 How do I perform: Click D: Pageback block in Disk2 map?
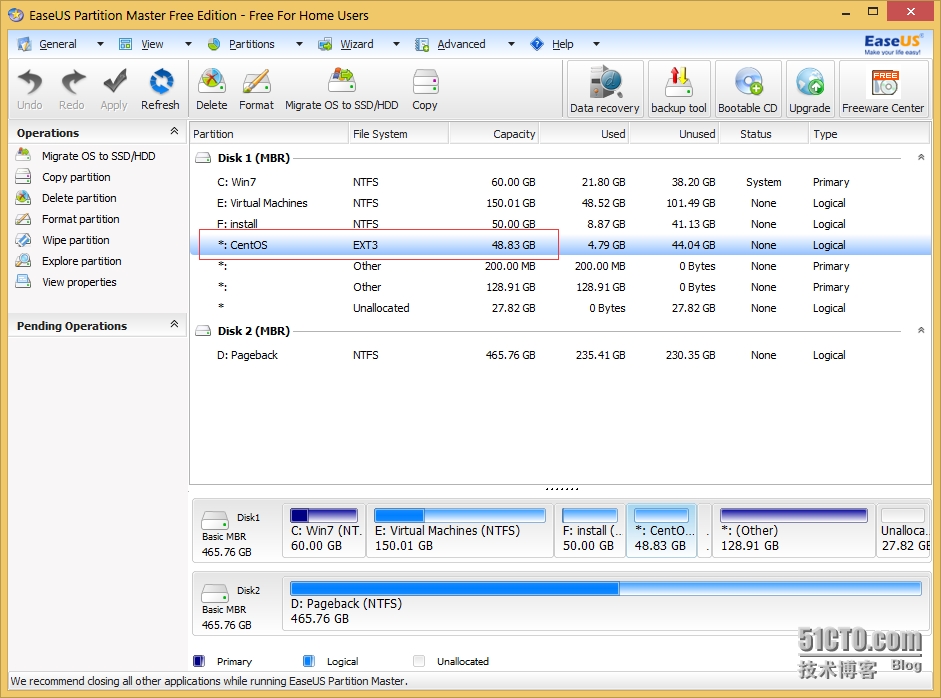(x=606, y=604)
